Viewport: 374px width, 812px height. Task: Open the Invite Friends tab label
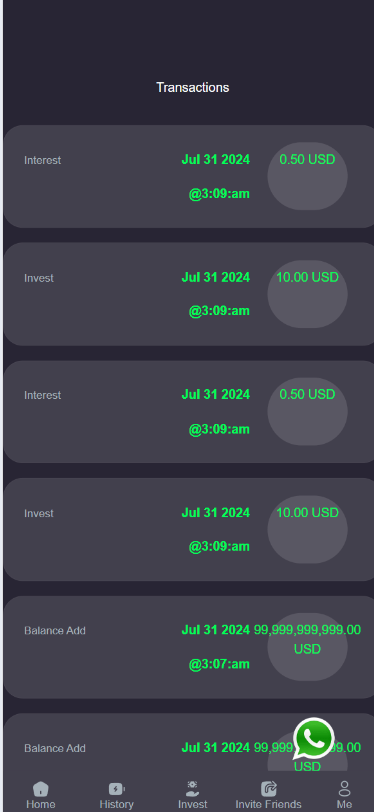pyautogui.click(x=268, y=804)
